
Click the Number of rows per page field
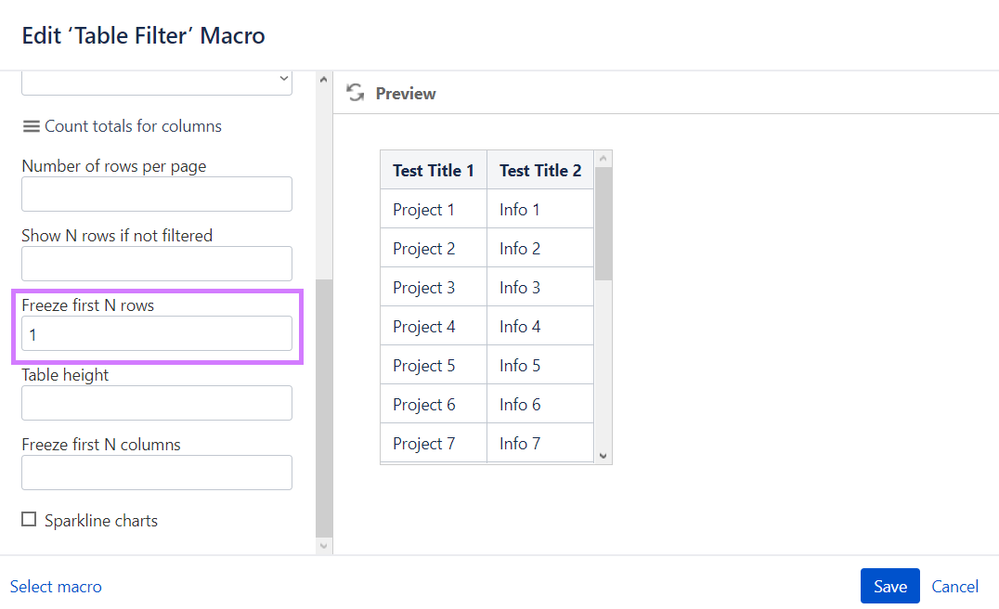157,194
